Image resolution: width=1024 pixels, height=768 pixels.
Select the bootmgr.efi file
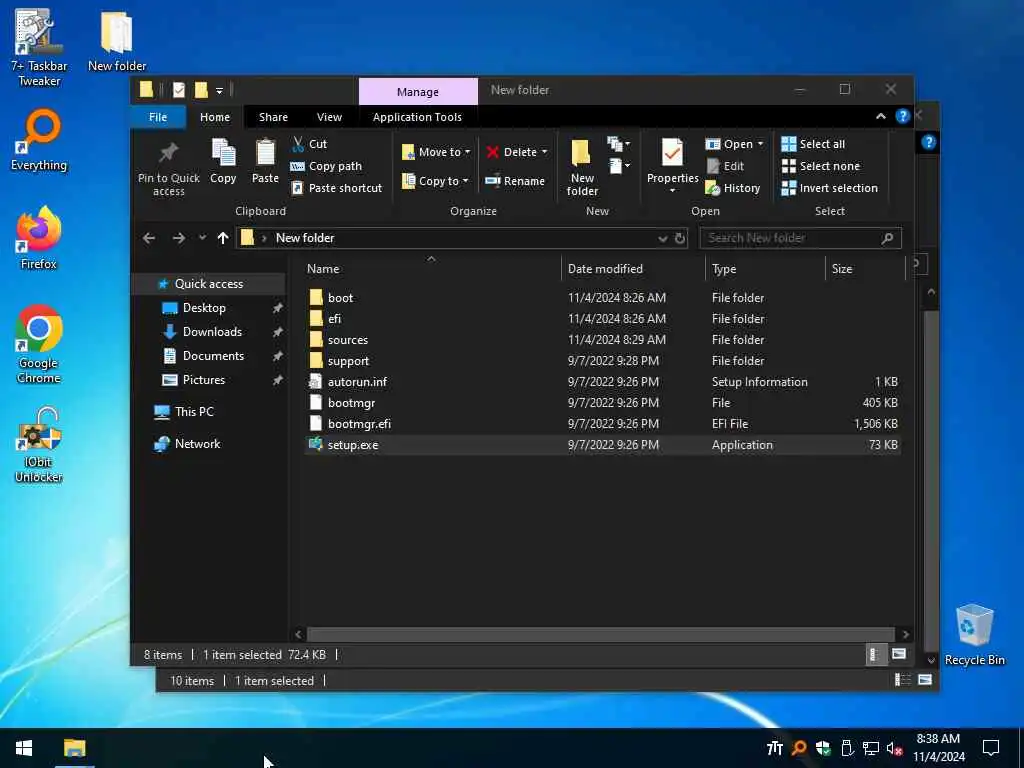(602, 424)
